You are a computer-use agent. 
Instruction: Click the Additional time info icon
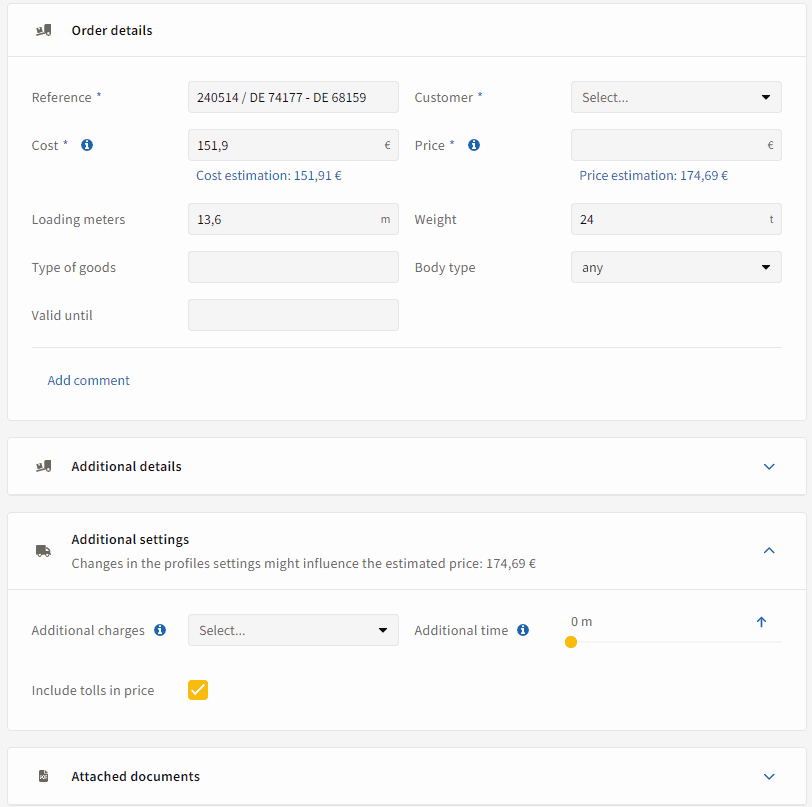tap(523, 630)
